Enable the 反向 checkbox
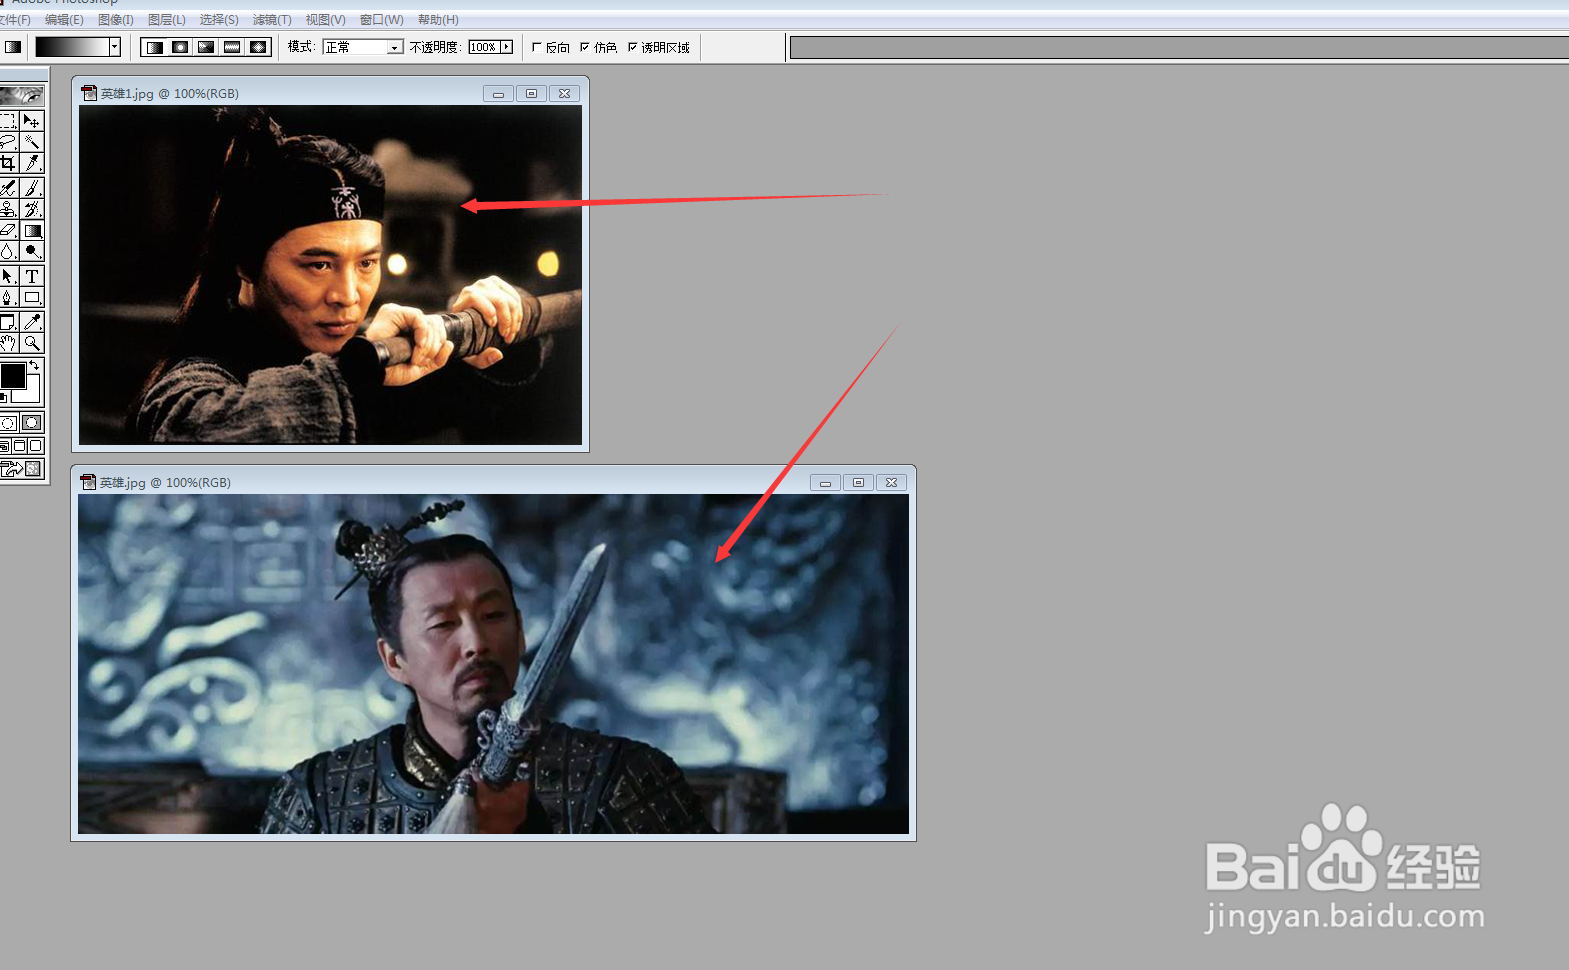Image resolution: width=1569 pixels, height=970 pixels. pyautogui.click(x=537, y=47)
